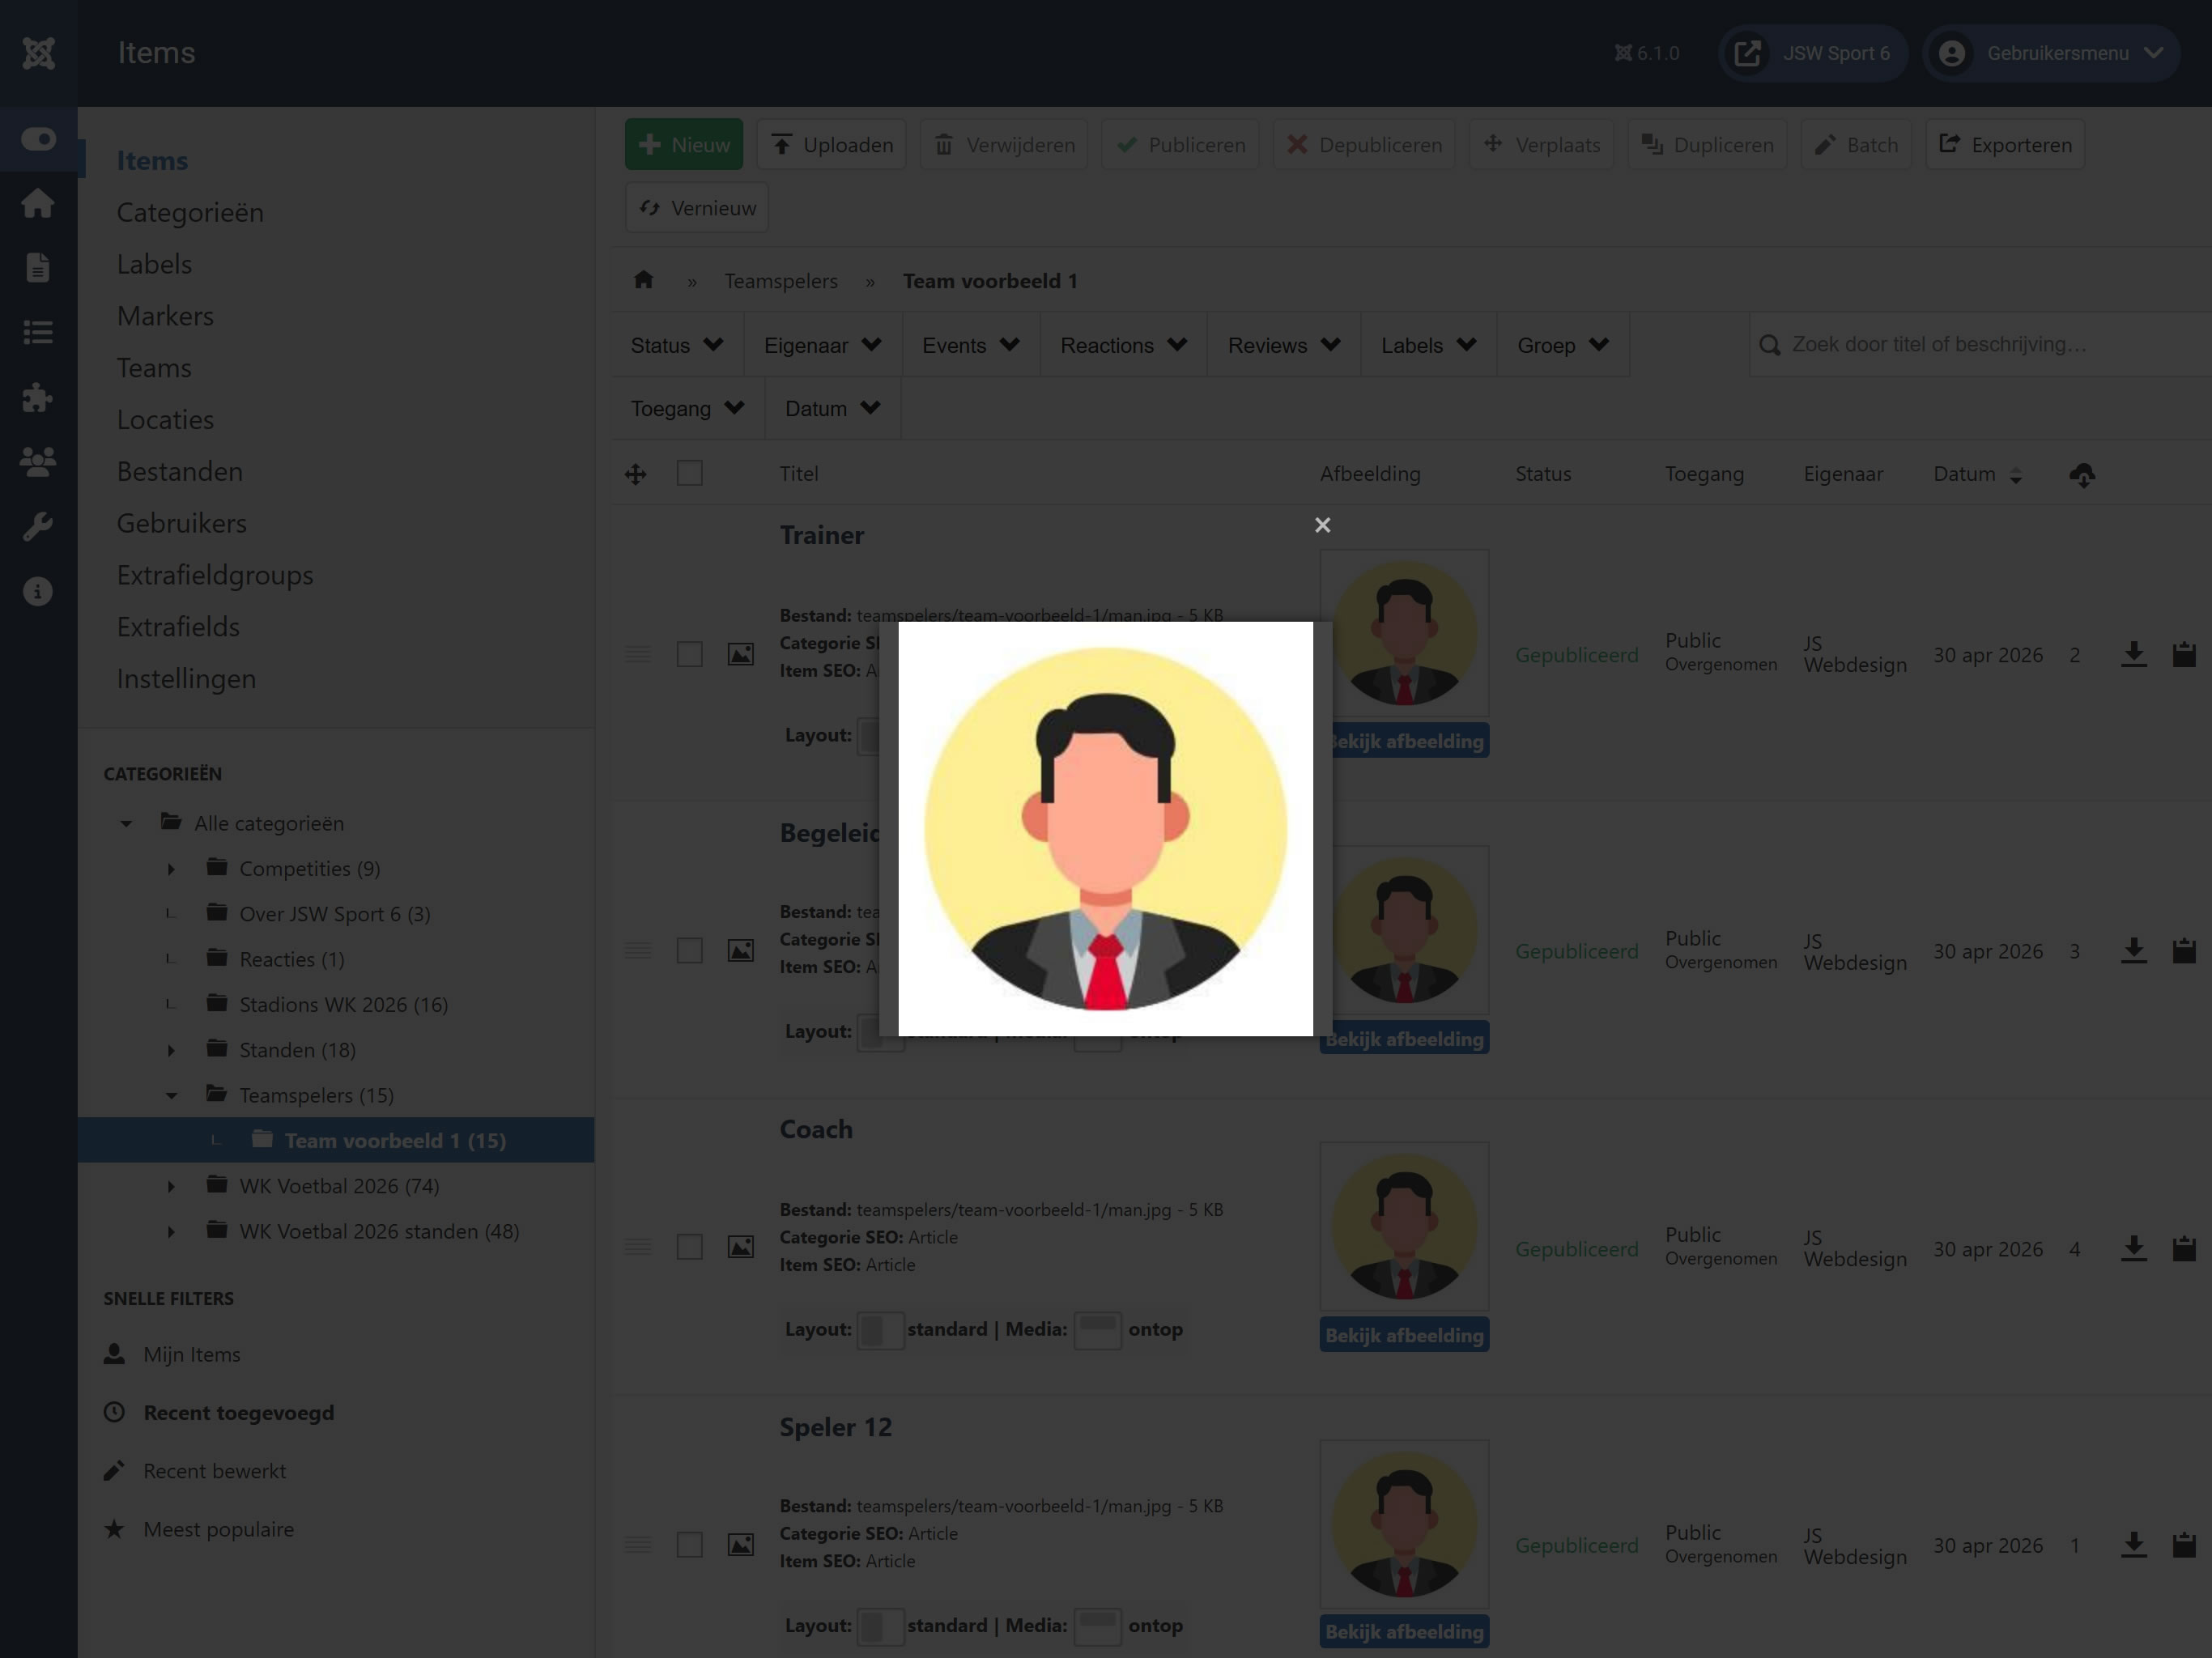Click Bekijk afbeelding for Coach
Image resolution: width=2212 pixels, height=1658 pixels.
[x=1404, y=1335]
